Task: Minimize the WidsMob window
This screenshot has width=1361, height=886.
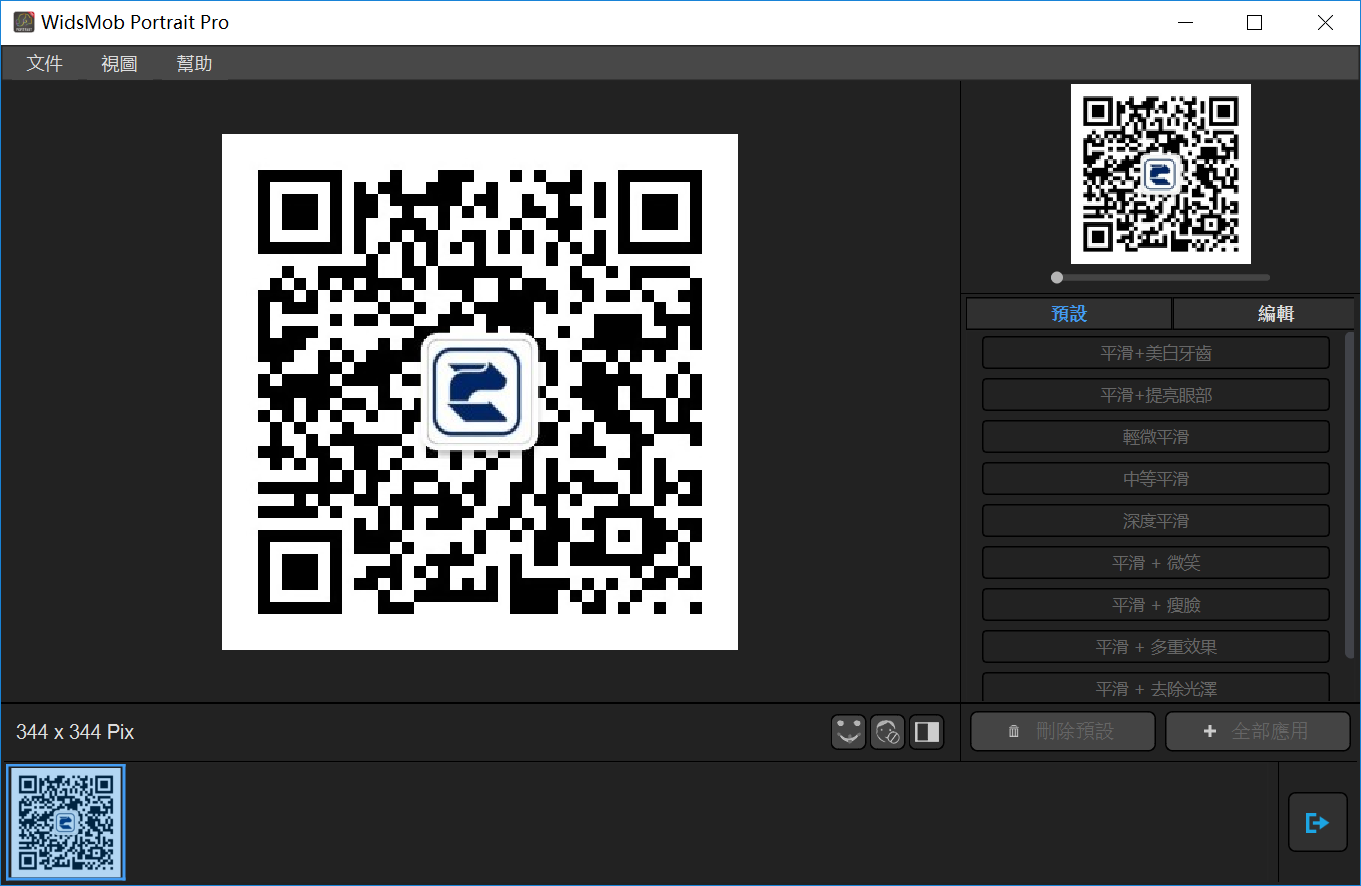Action: coord(1185,22)
